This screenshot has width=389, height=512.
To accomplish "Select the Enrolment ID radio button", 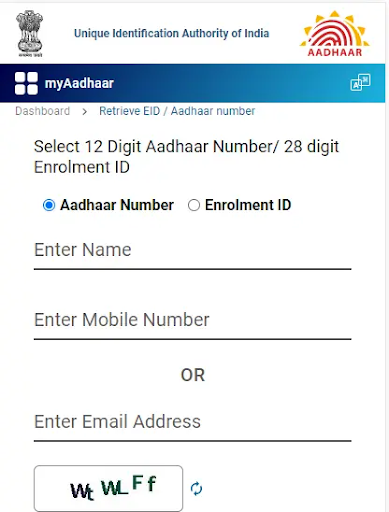I will point(194,205).
